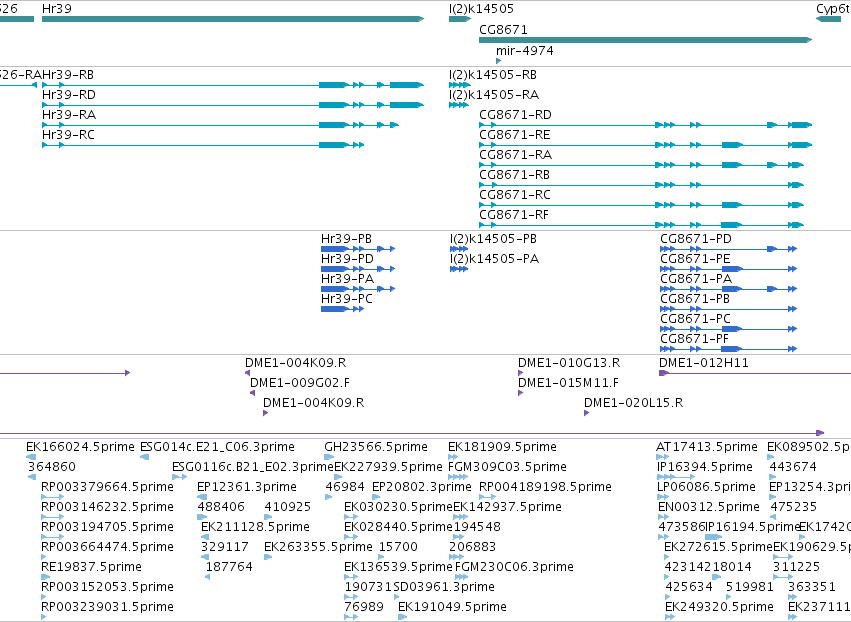Open EST RP004189198.5prime

tap(545, 487)
